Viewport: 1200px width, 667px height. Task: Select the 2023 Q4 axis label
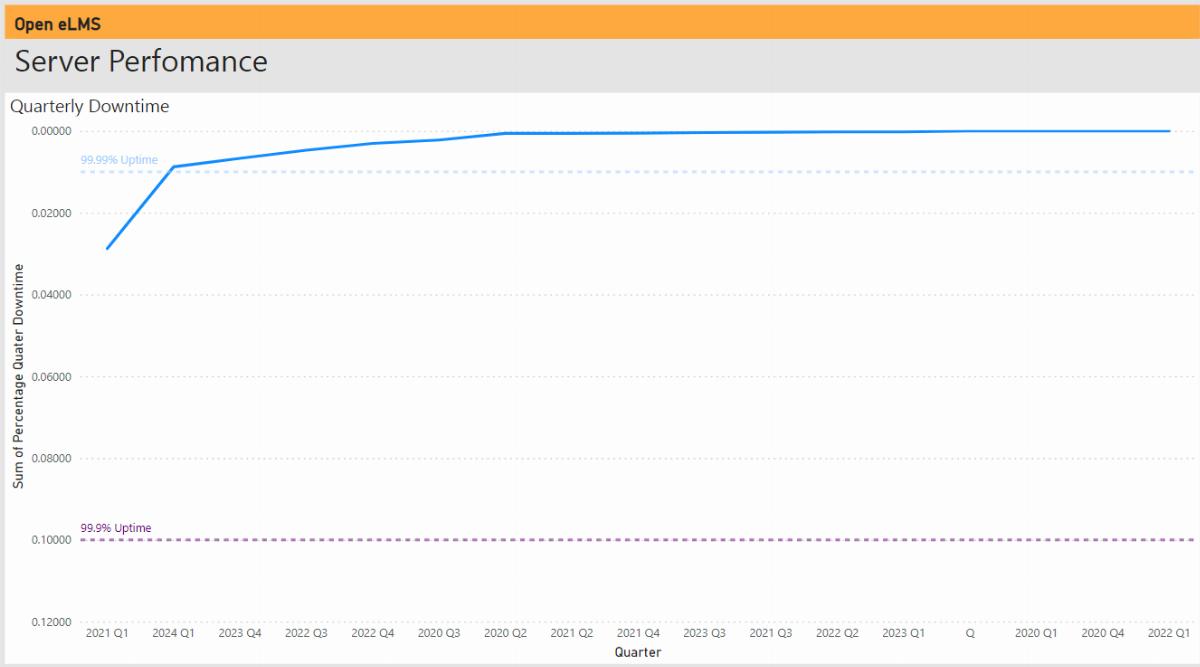click(x=240, y=634)
